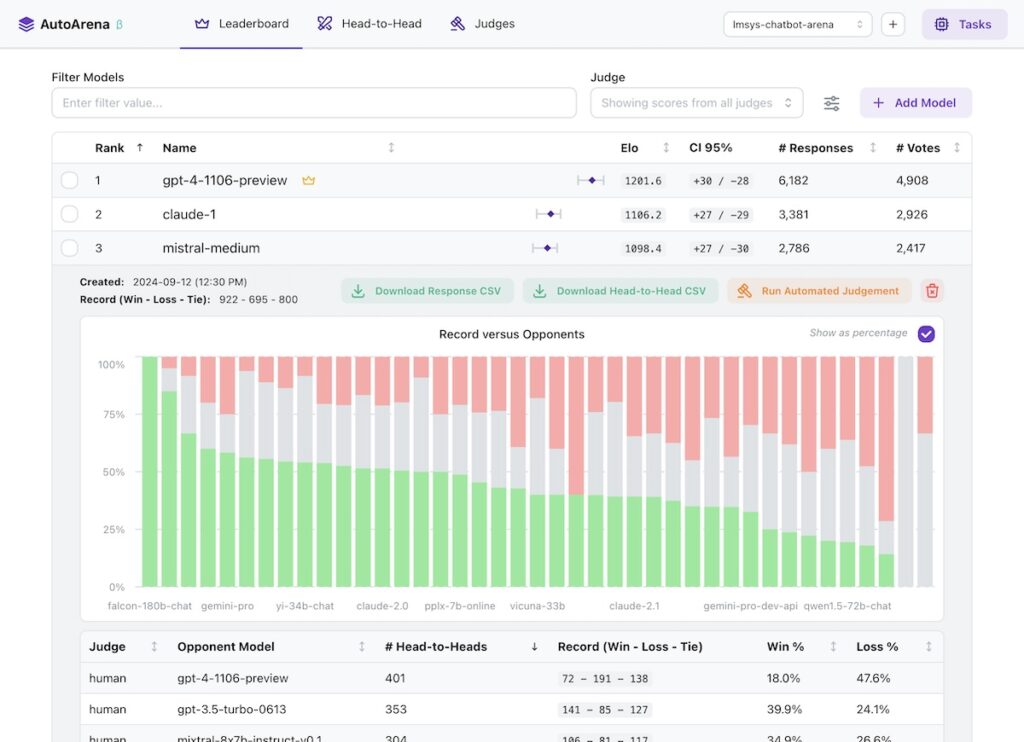Viewport: 1024px width, 742px height.
Task: Toggle the descending arrow on # Head-to-Heads
Action: tap(533, 646)
